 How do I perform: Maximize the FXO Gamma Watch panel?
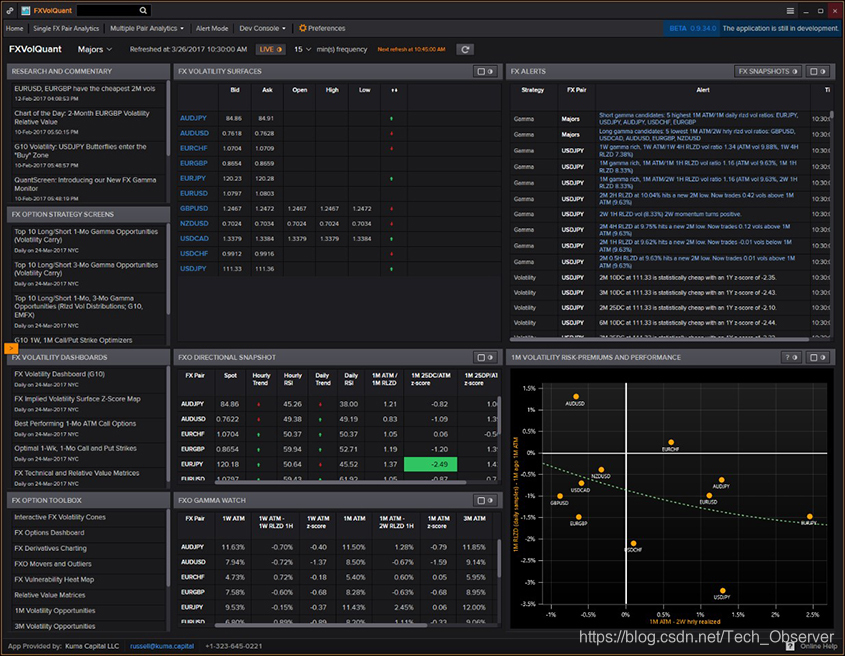point(481,501)
